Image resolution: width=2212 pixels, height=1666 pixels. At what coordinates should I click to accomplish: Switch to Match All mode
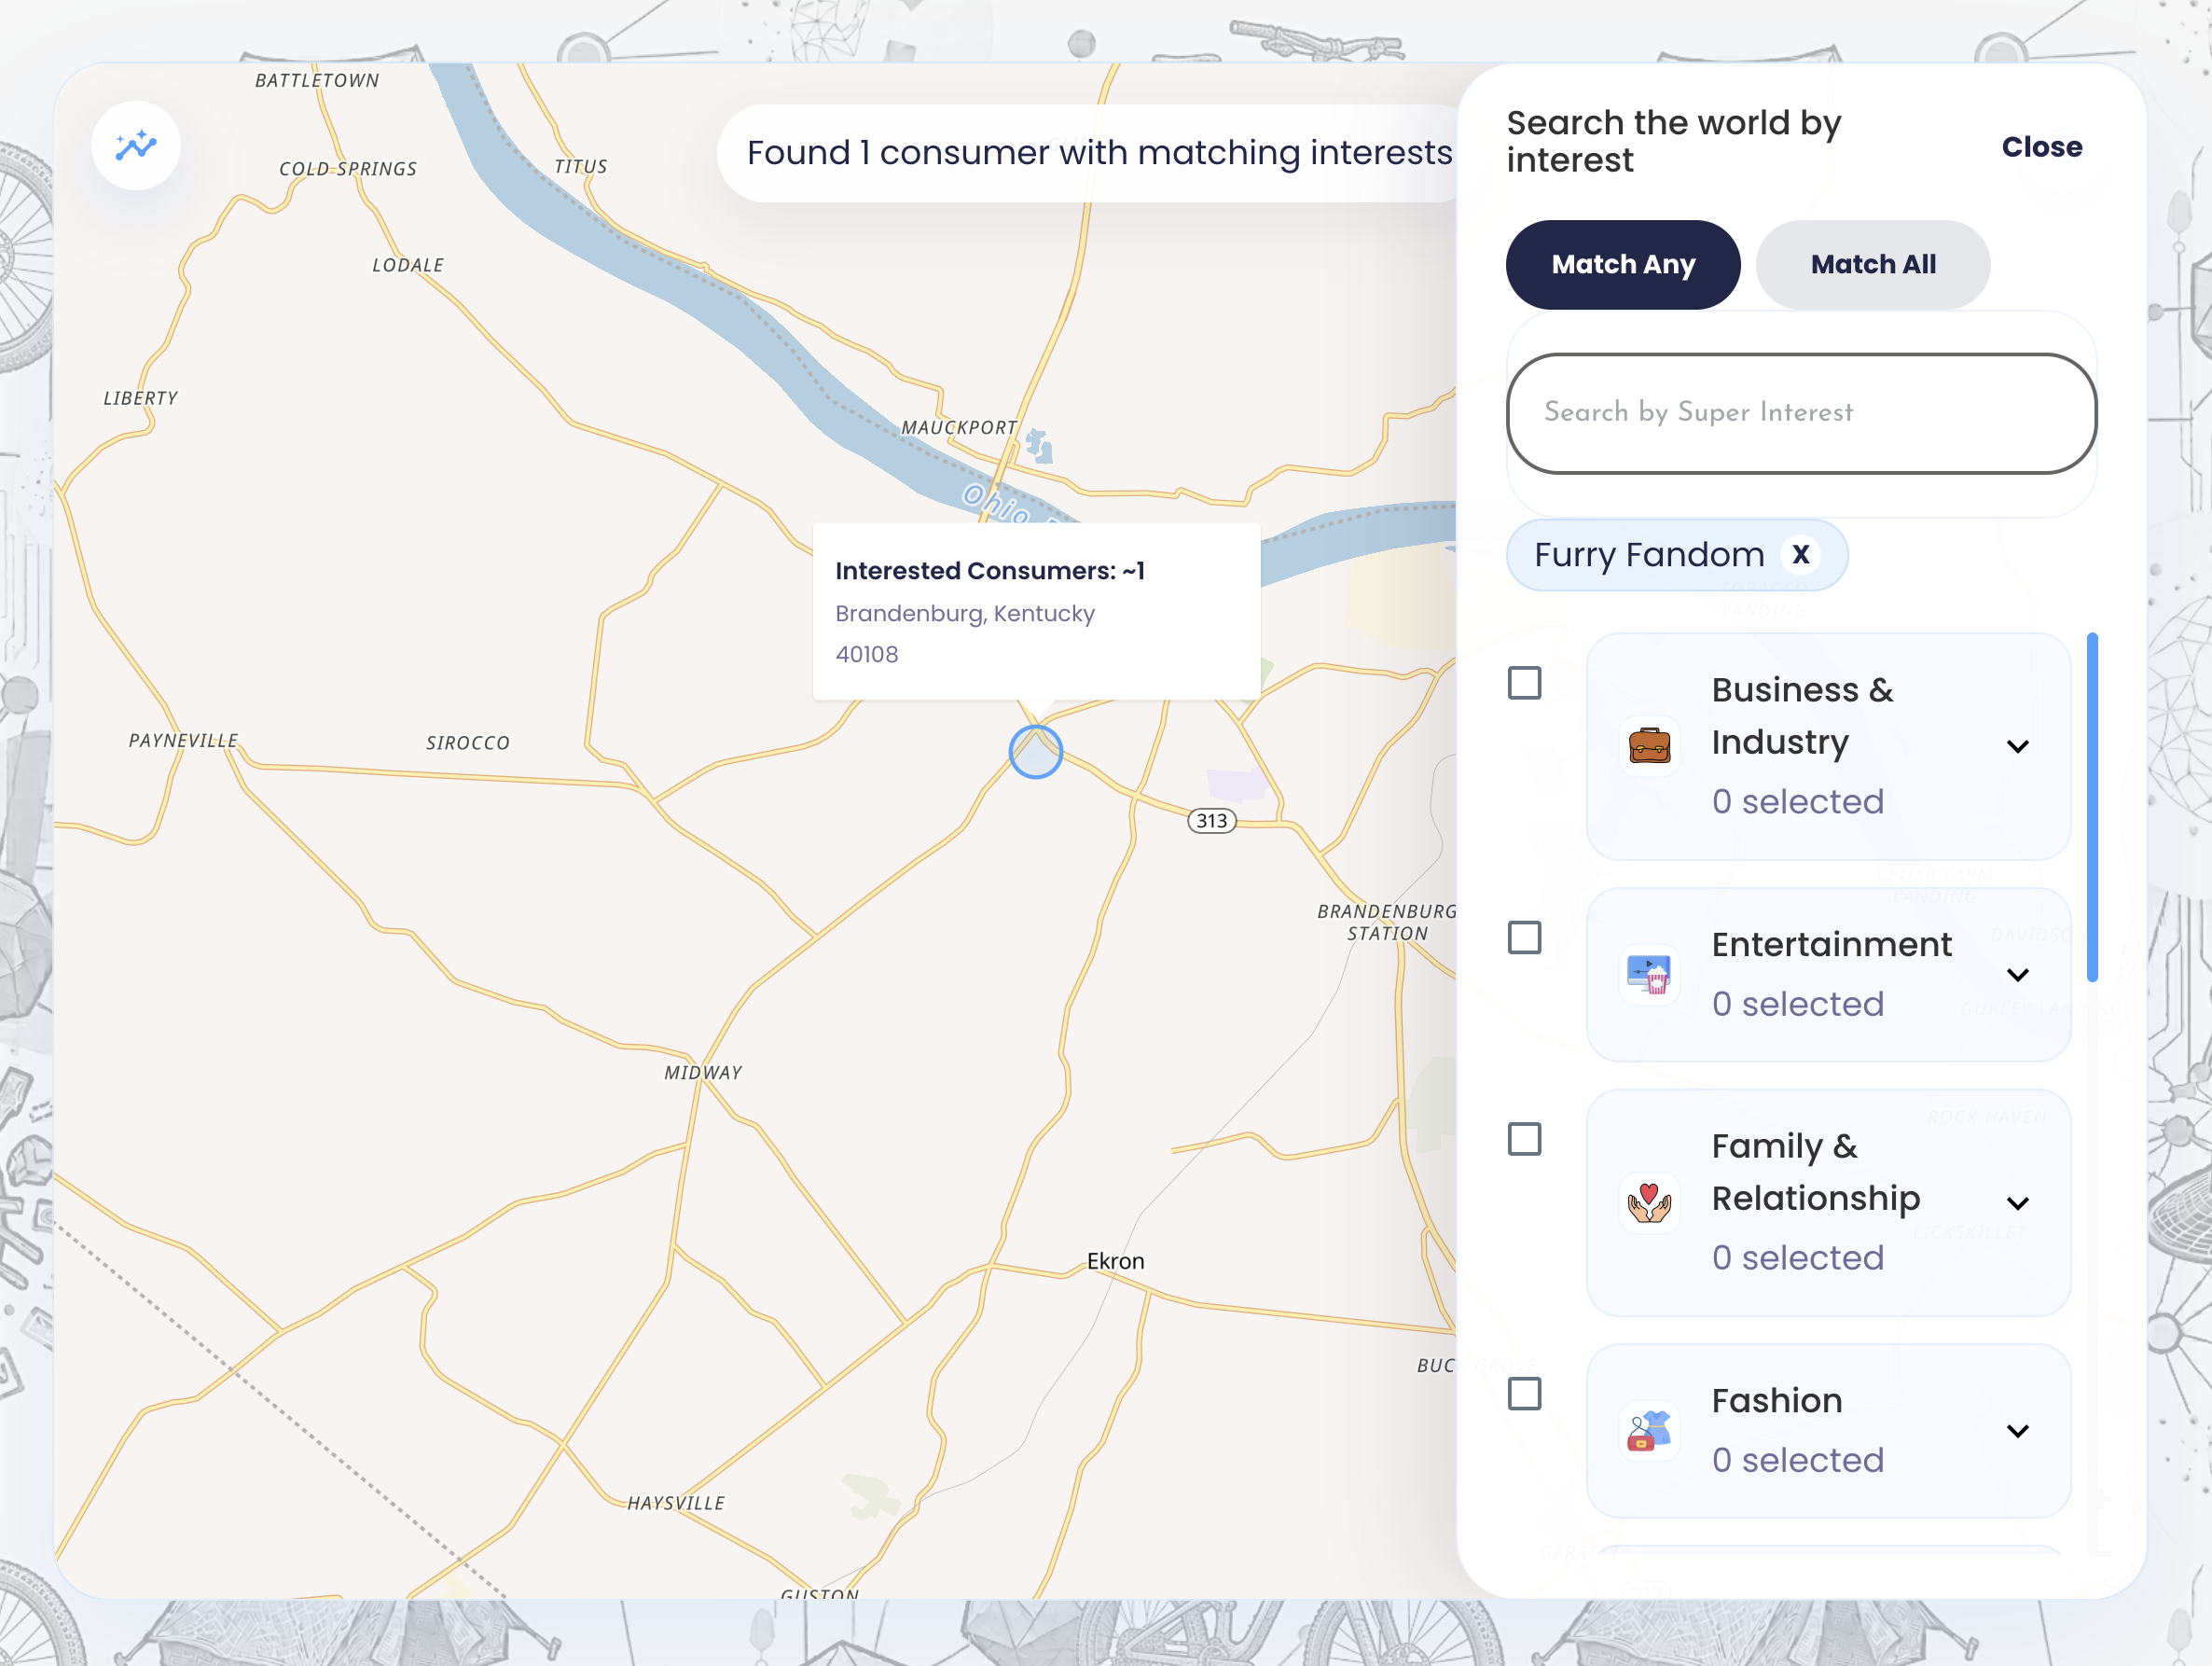1873,265
